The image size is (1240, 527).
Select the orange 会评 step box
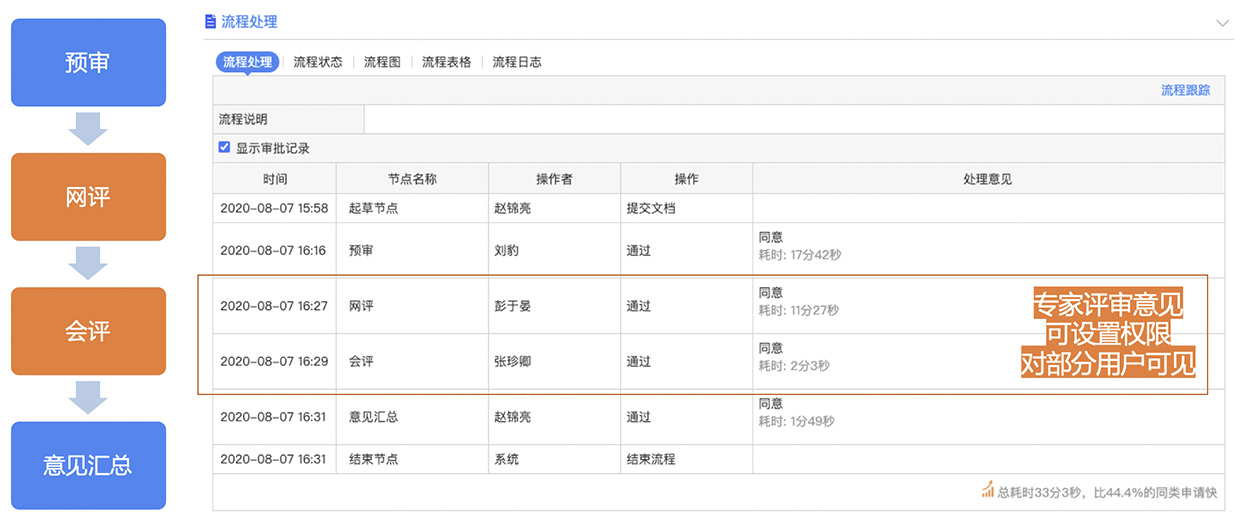pyautogui.click(x=88, y=331)
